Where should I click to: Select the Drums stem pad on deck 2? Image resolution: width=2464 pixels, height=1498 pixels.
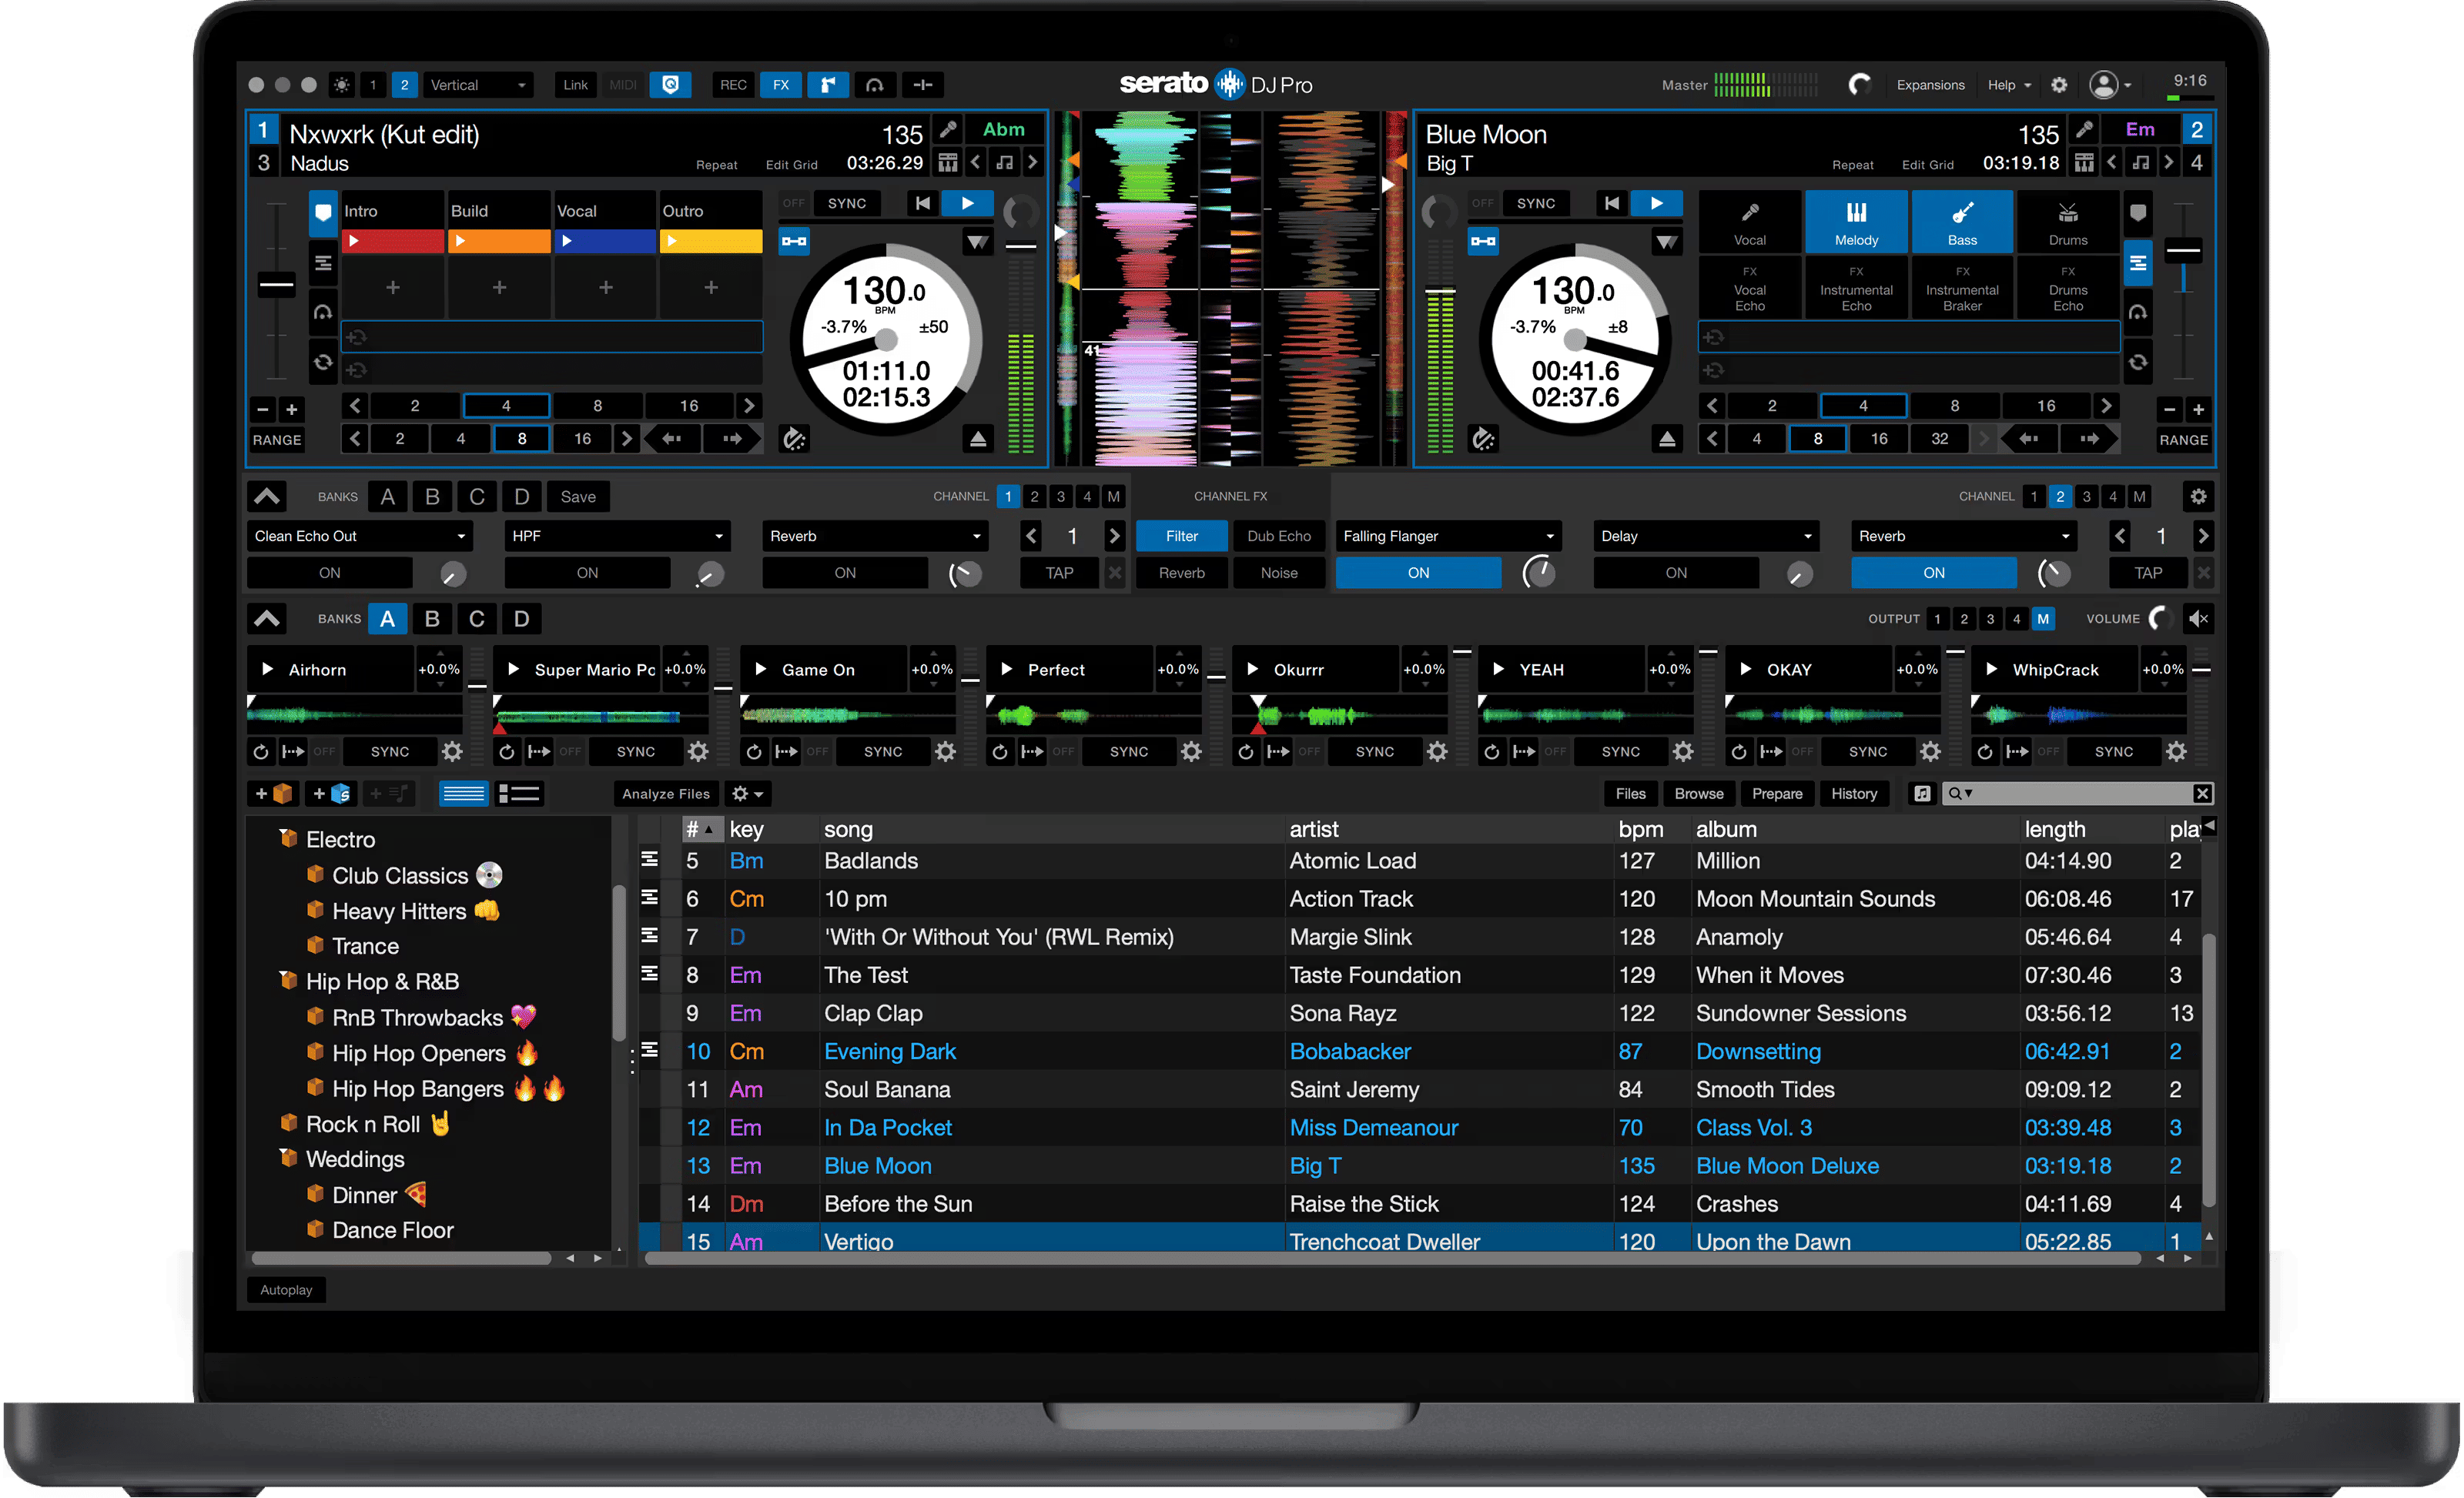(x=2067, y=222)
